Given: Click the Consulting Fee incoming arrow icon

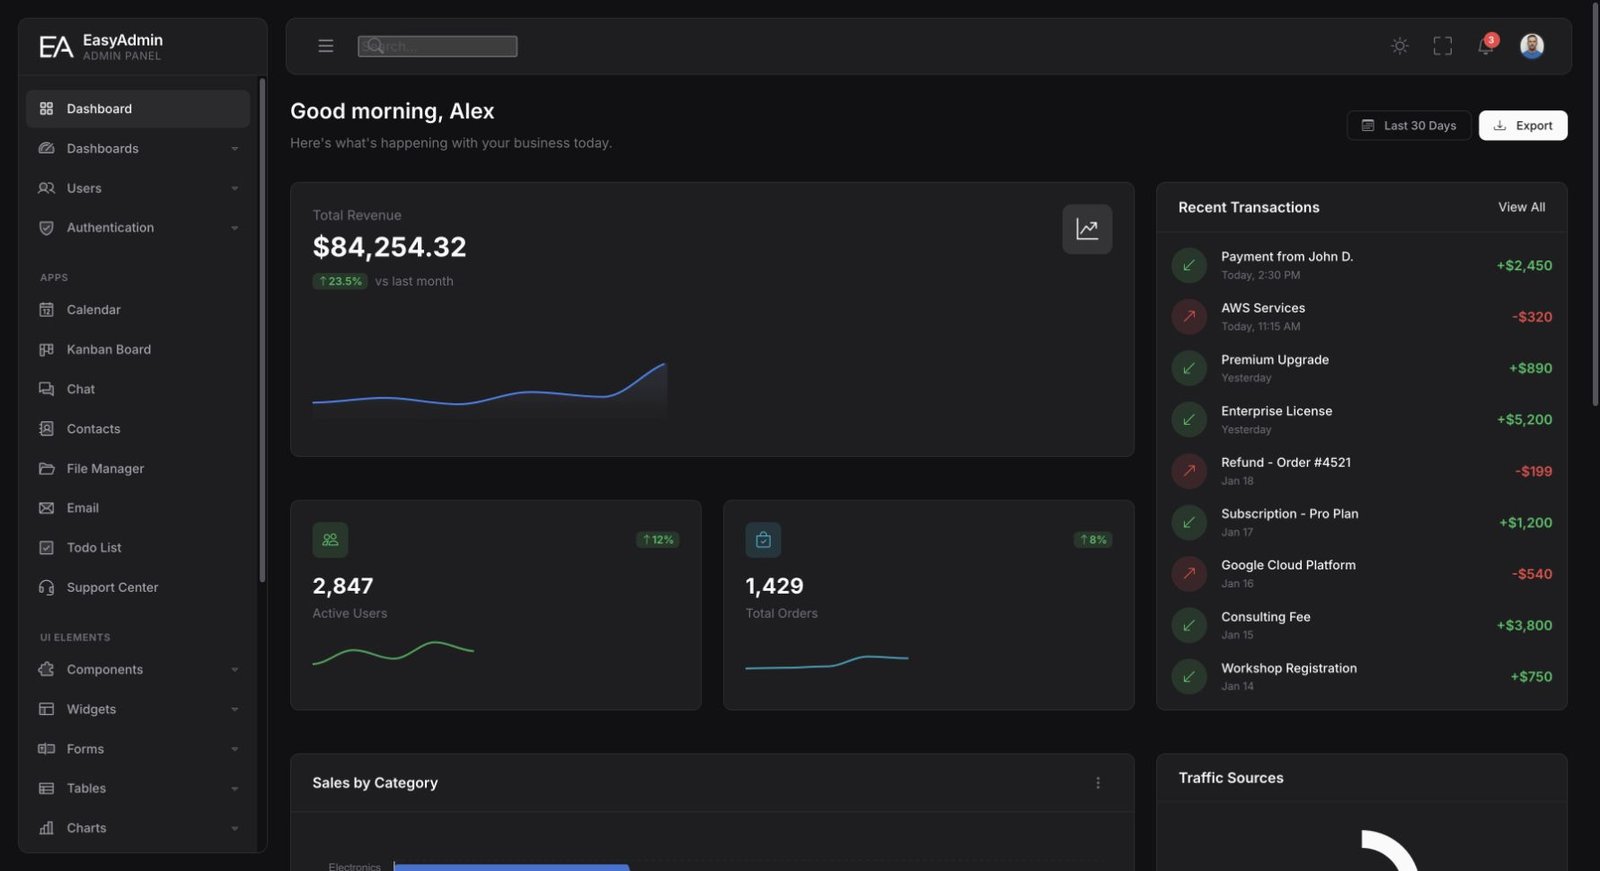Looking at the screenshot, I should click(1189, 626).
